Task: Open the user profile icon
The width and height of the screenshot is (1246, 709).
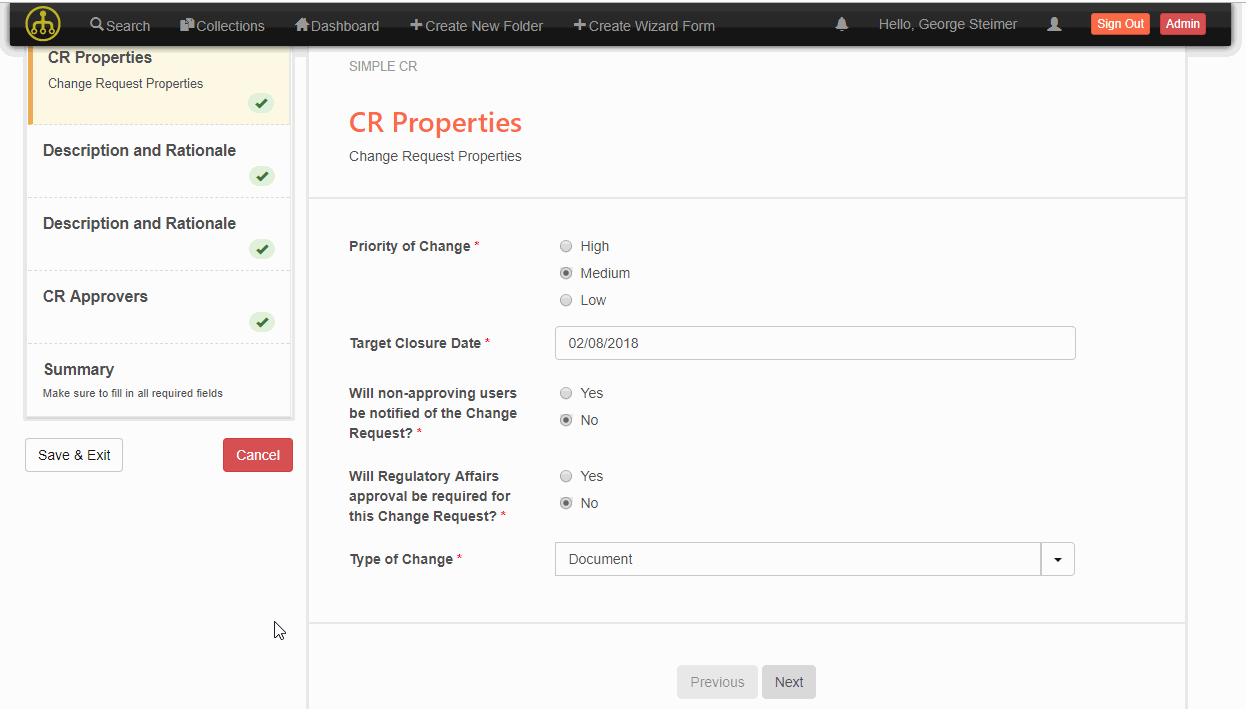Action: 1054,24
